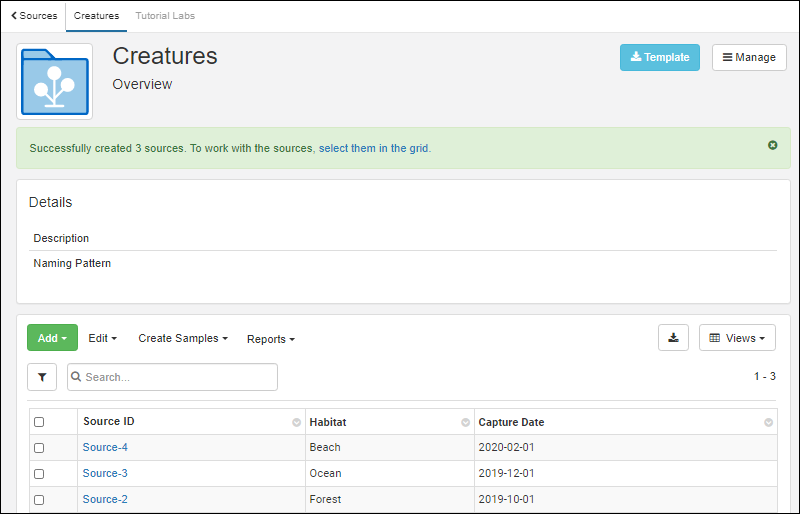Image resolution: width=800 pixels, height=514 pixels.
Task: Open the Capture Date column menu arrow
Action: (768, 423)
